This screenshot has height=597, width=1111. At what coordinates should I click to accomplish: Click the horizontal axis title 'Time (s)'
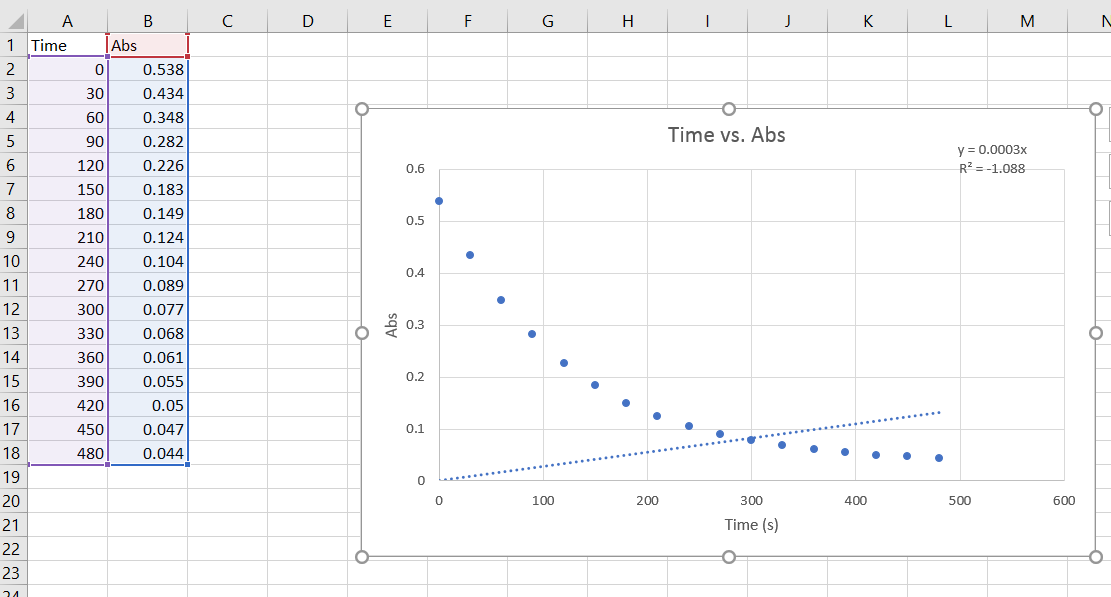coord(751,524)
